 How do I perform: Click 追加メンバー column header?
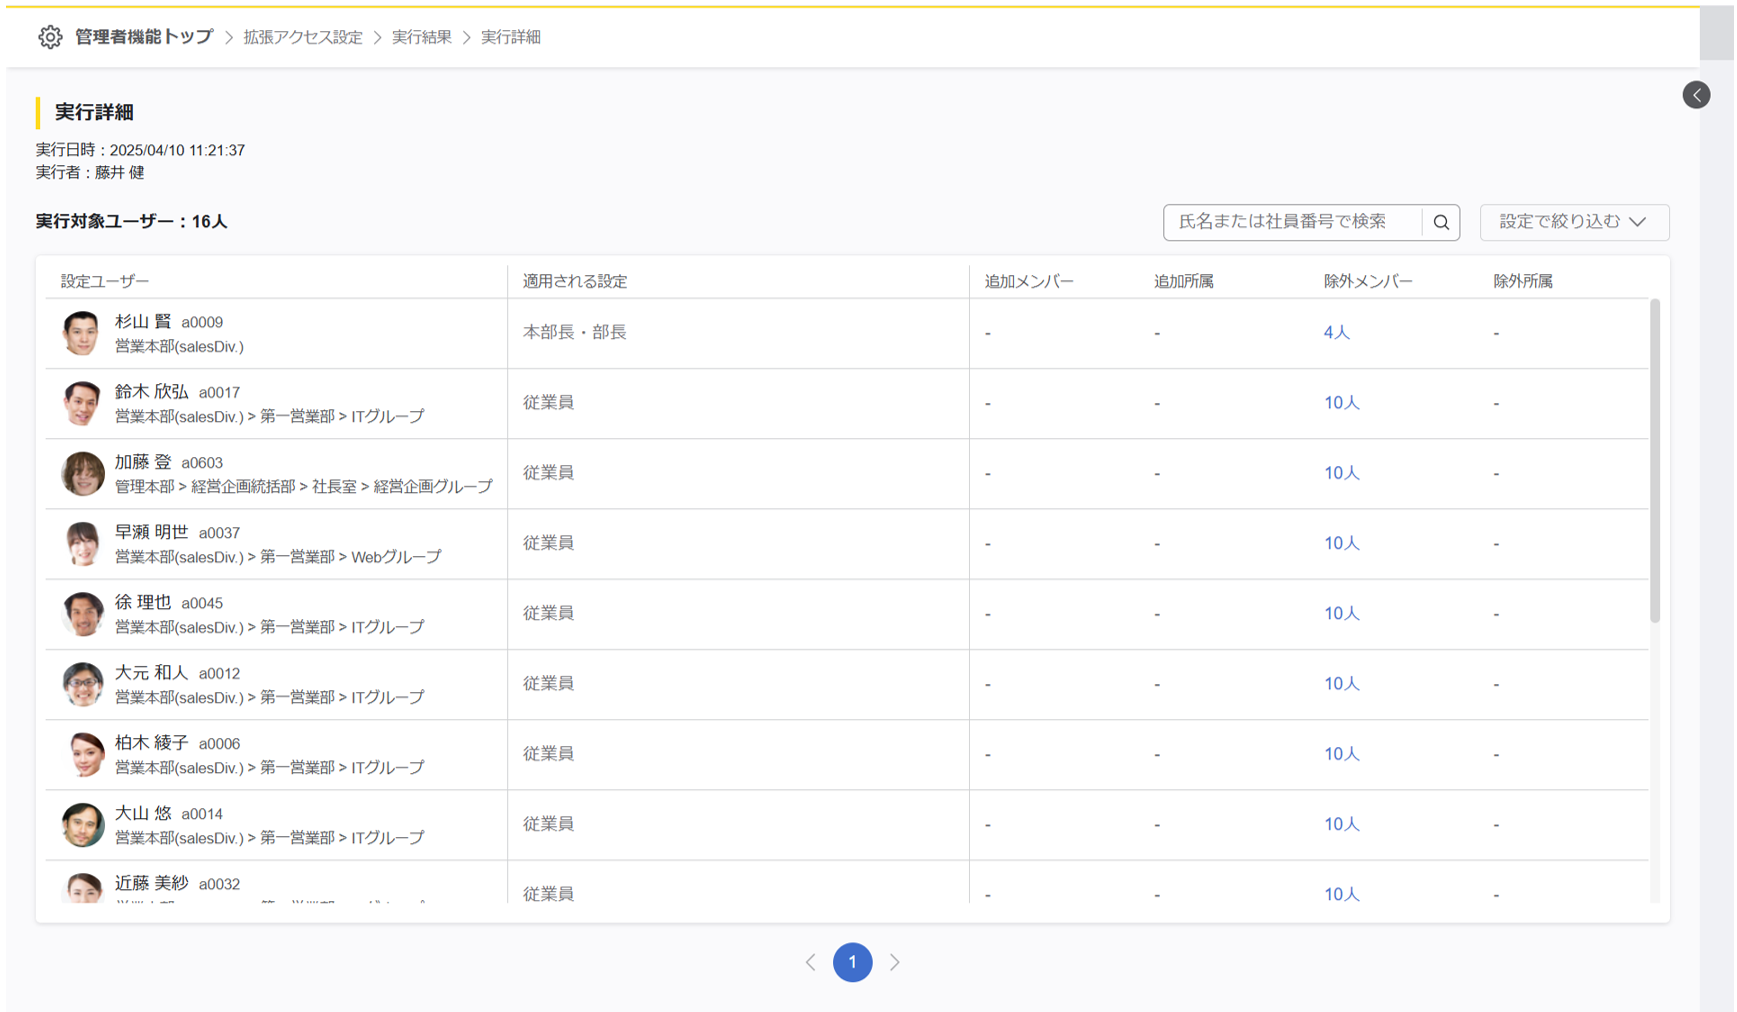(1029, 281)
